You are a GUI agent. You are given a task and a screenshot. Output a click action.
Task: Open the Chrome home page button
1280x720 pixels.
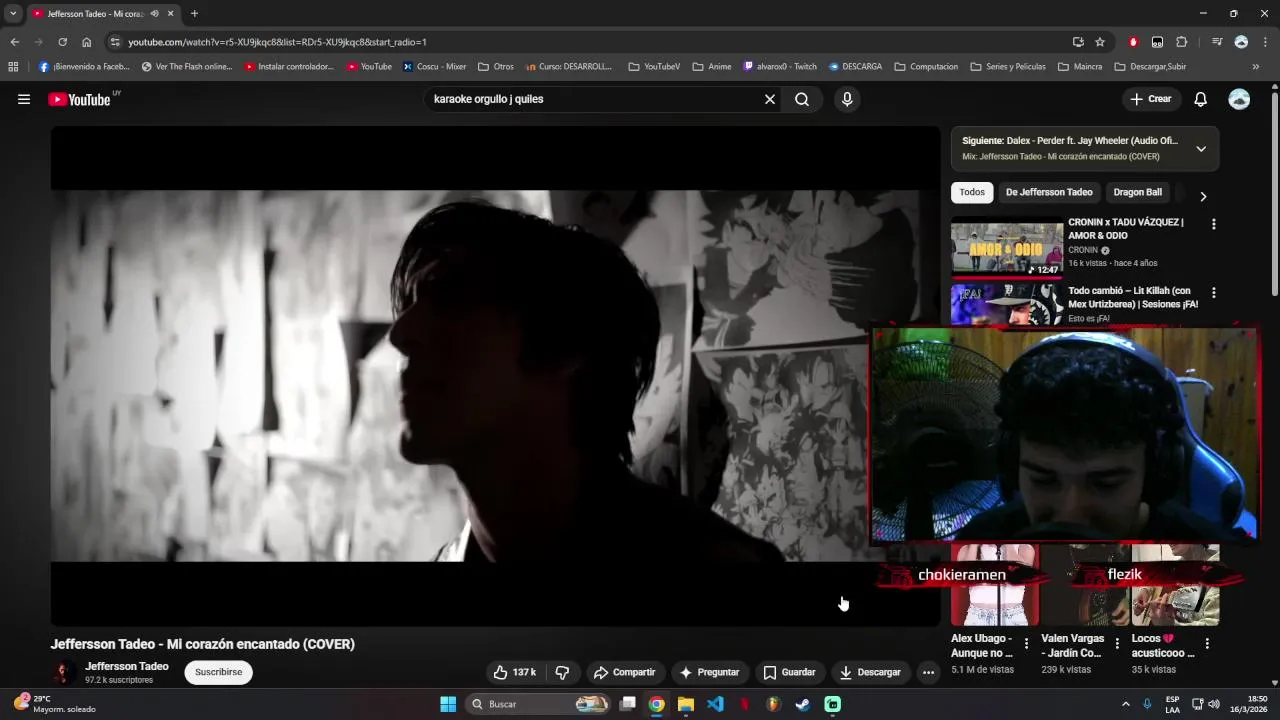coord(86,42)
